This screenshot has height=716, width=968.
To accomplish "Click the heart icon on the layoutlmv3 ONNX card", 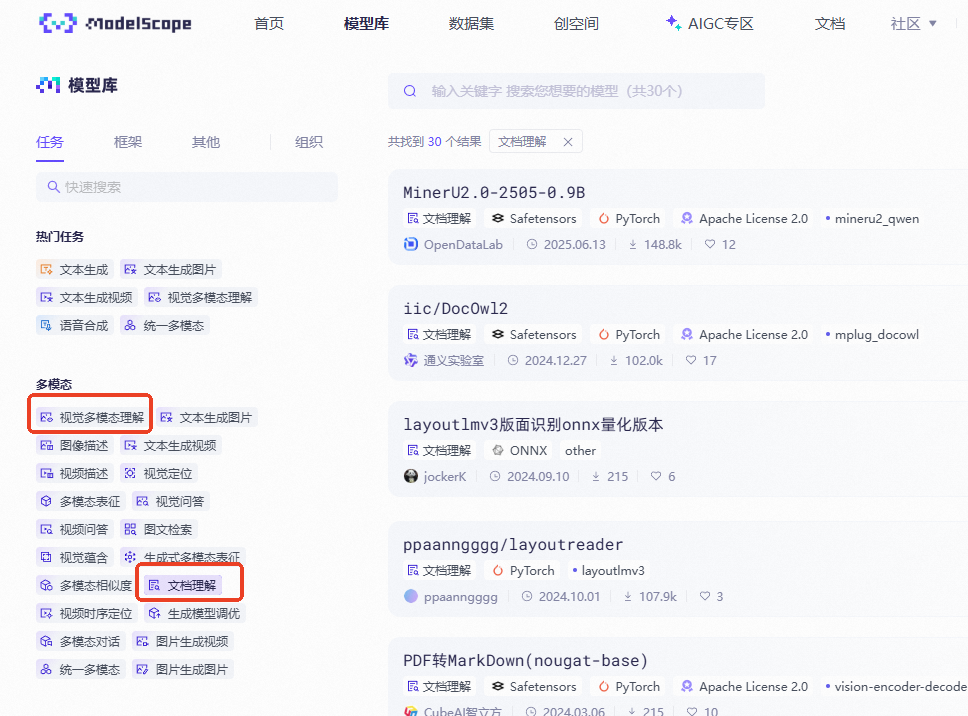I will click(656, 477).
